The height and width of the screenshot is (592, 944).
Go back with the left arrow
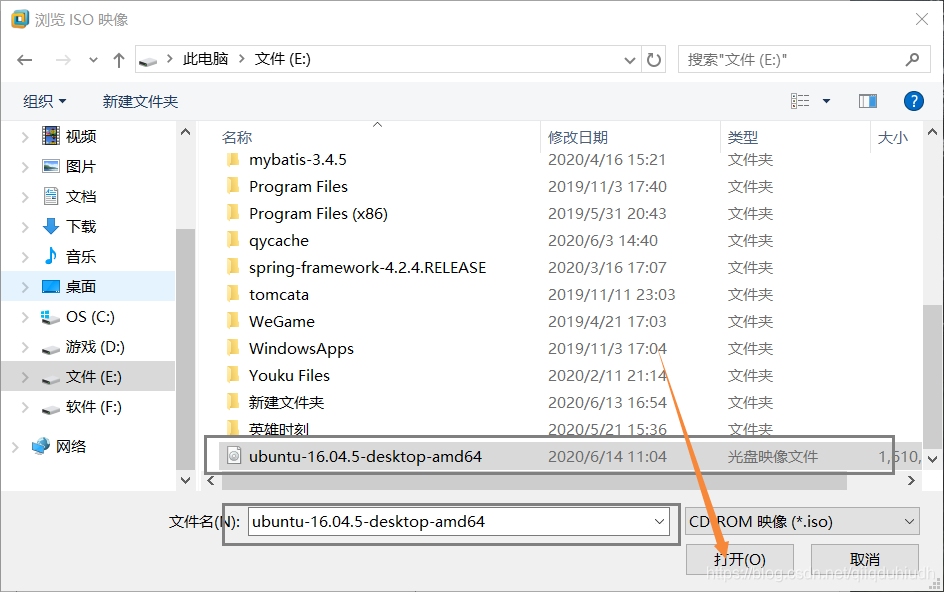pos(25,60)
